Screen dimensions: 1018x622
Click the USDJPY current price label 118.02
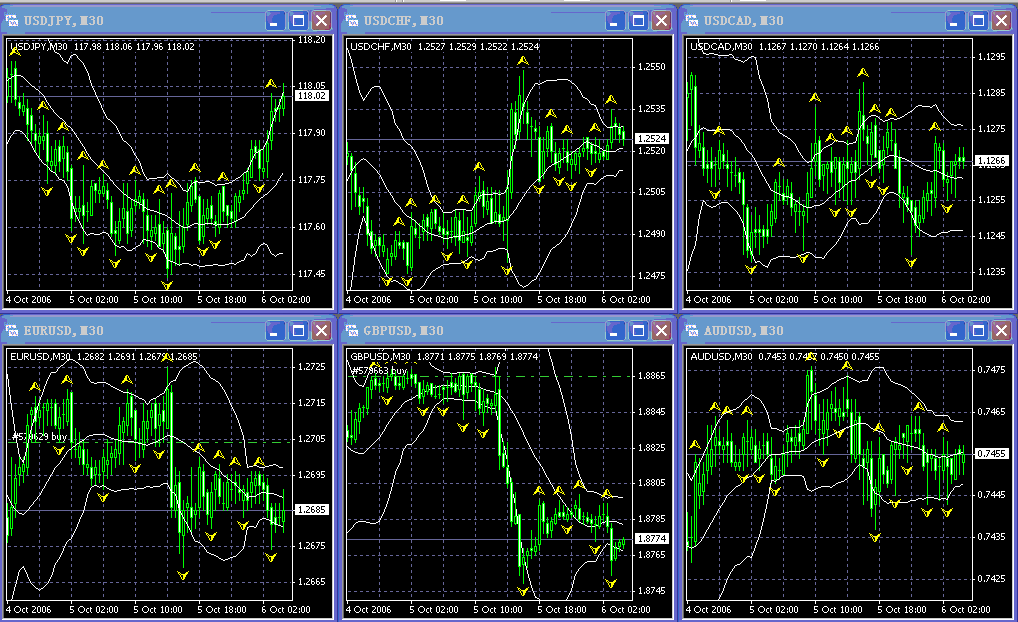pyautogui.click(x=312, y=95)
